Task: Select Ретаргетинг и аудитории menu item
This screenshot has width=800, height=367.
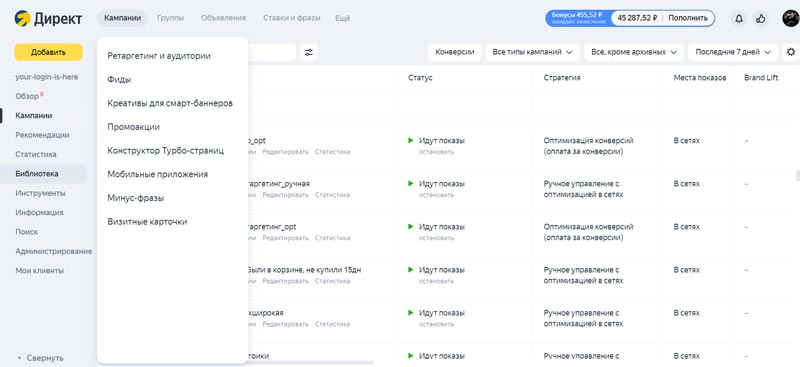Action: click(159, 56)
